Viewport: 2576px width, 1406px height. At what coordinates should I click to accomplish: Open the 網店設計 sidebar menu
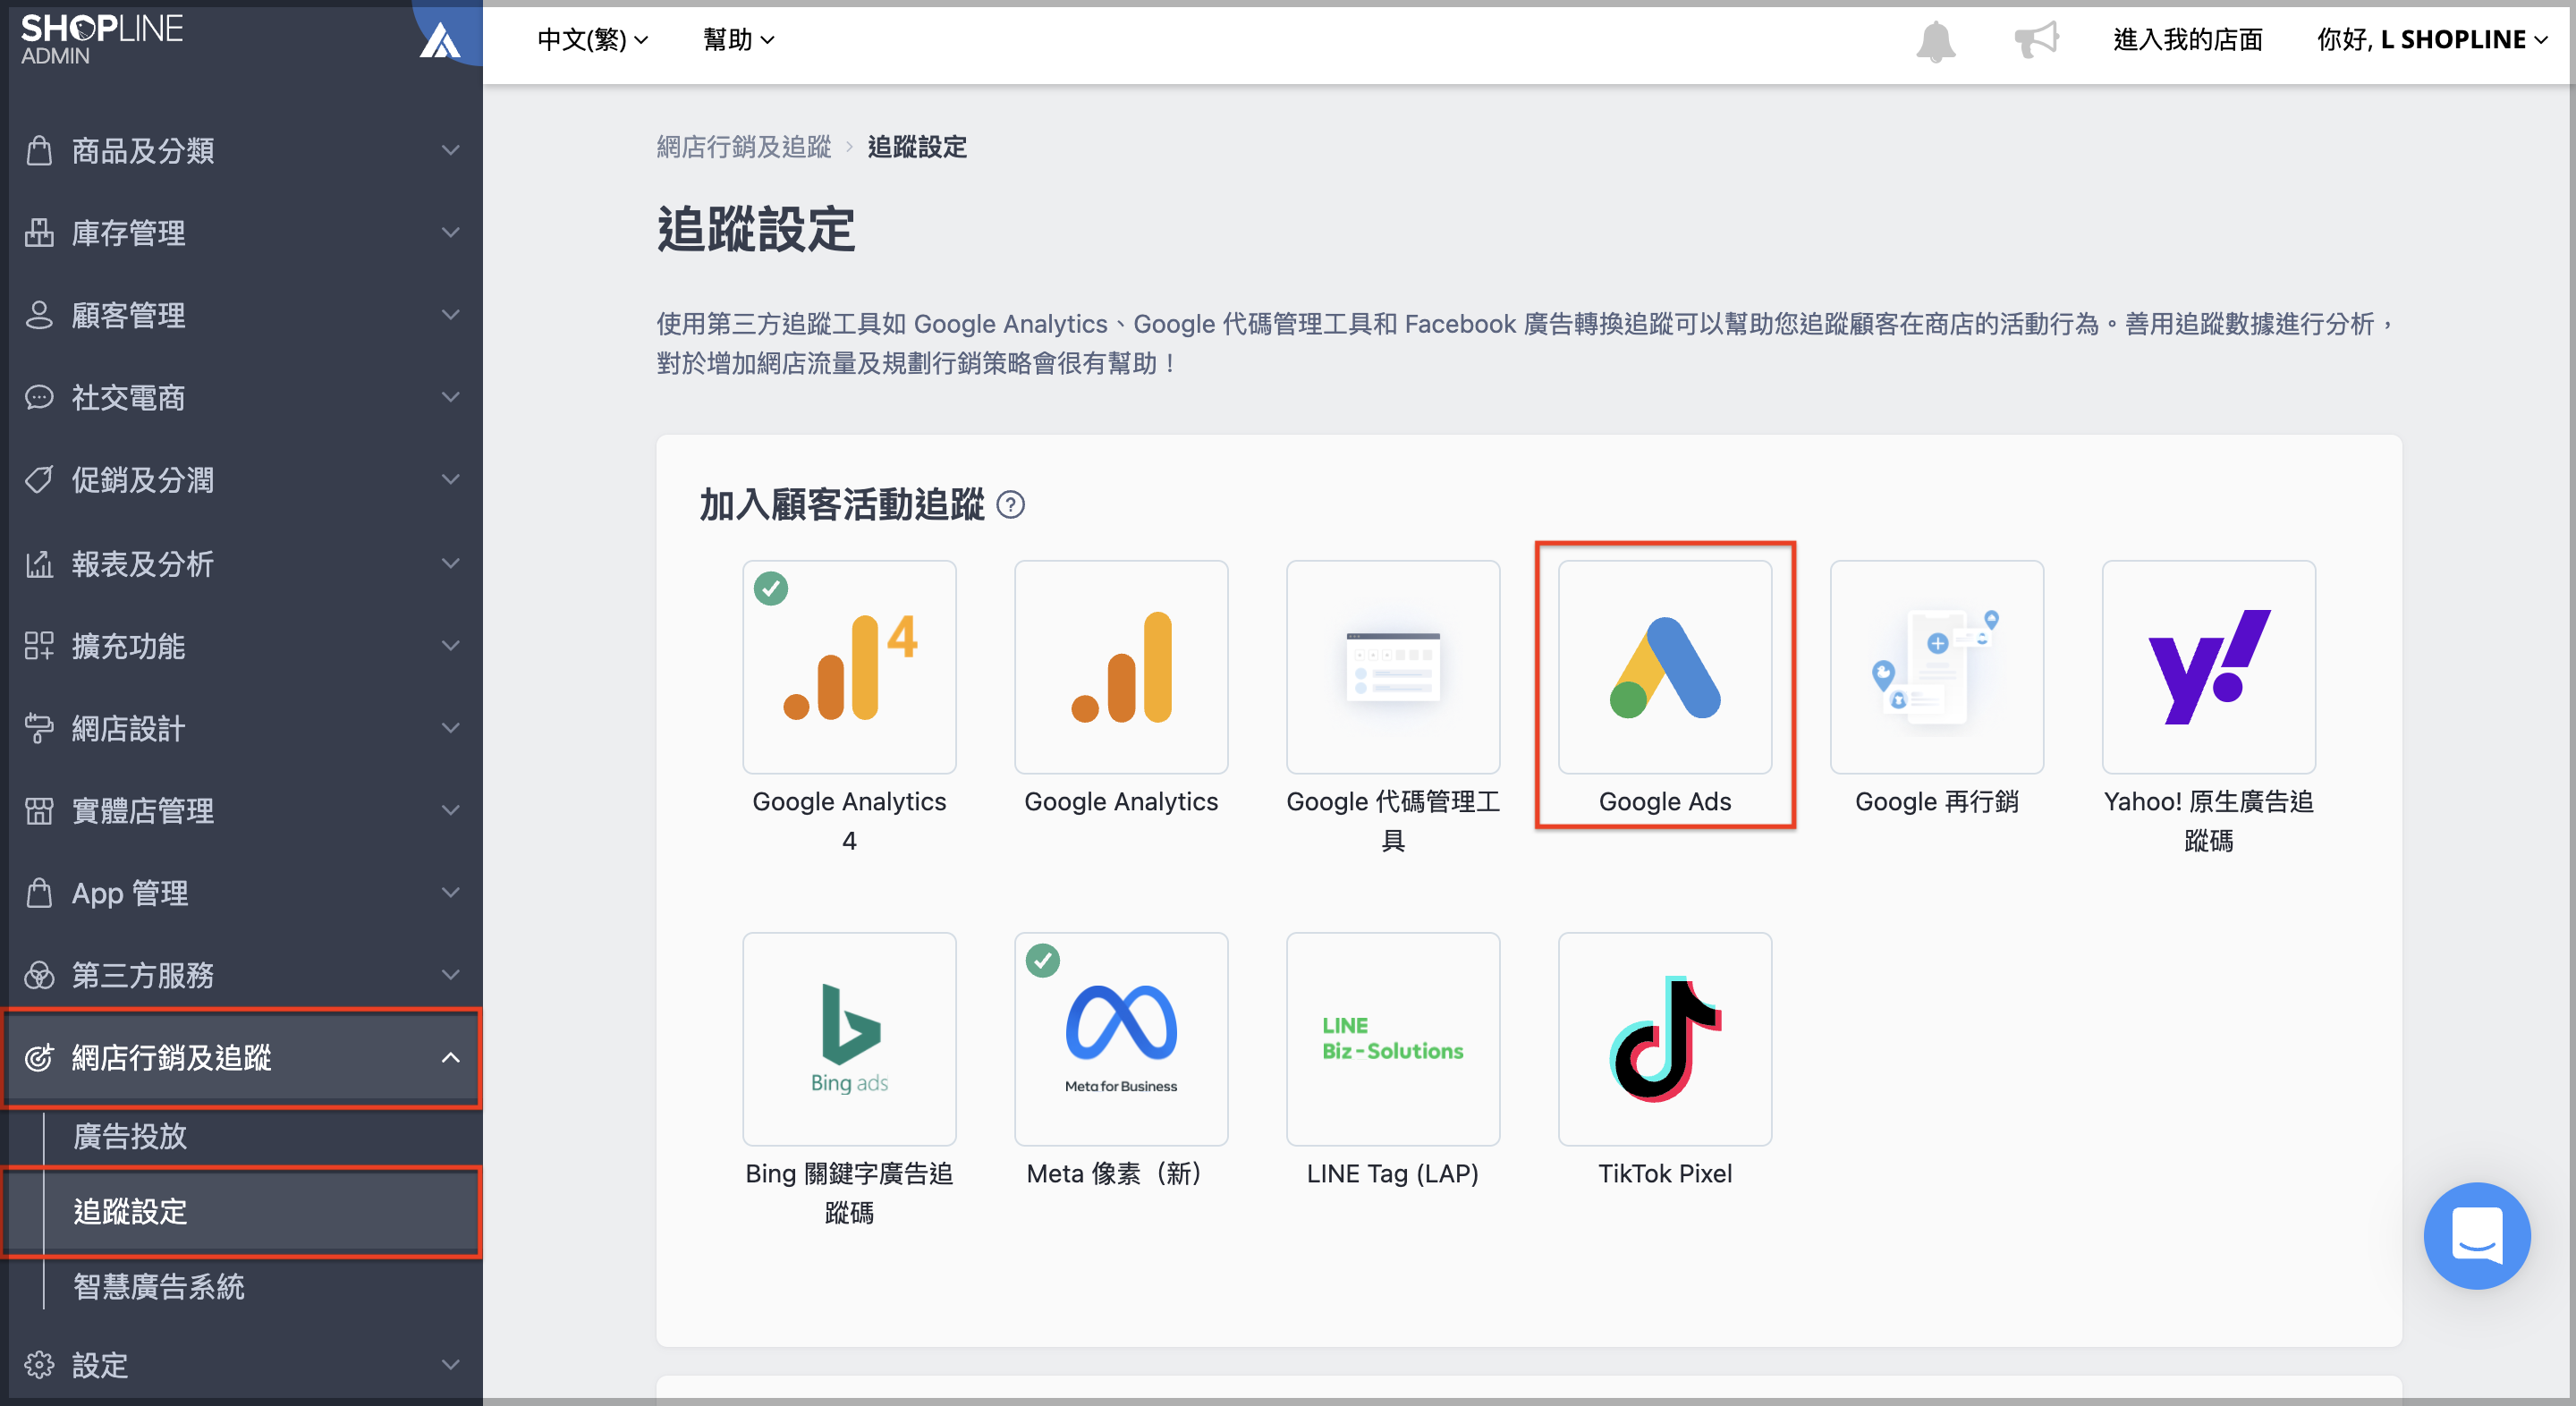(241, 728)
